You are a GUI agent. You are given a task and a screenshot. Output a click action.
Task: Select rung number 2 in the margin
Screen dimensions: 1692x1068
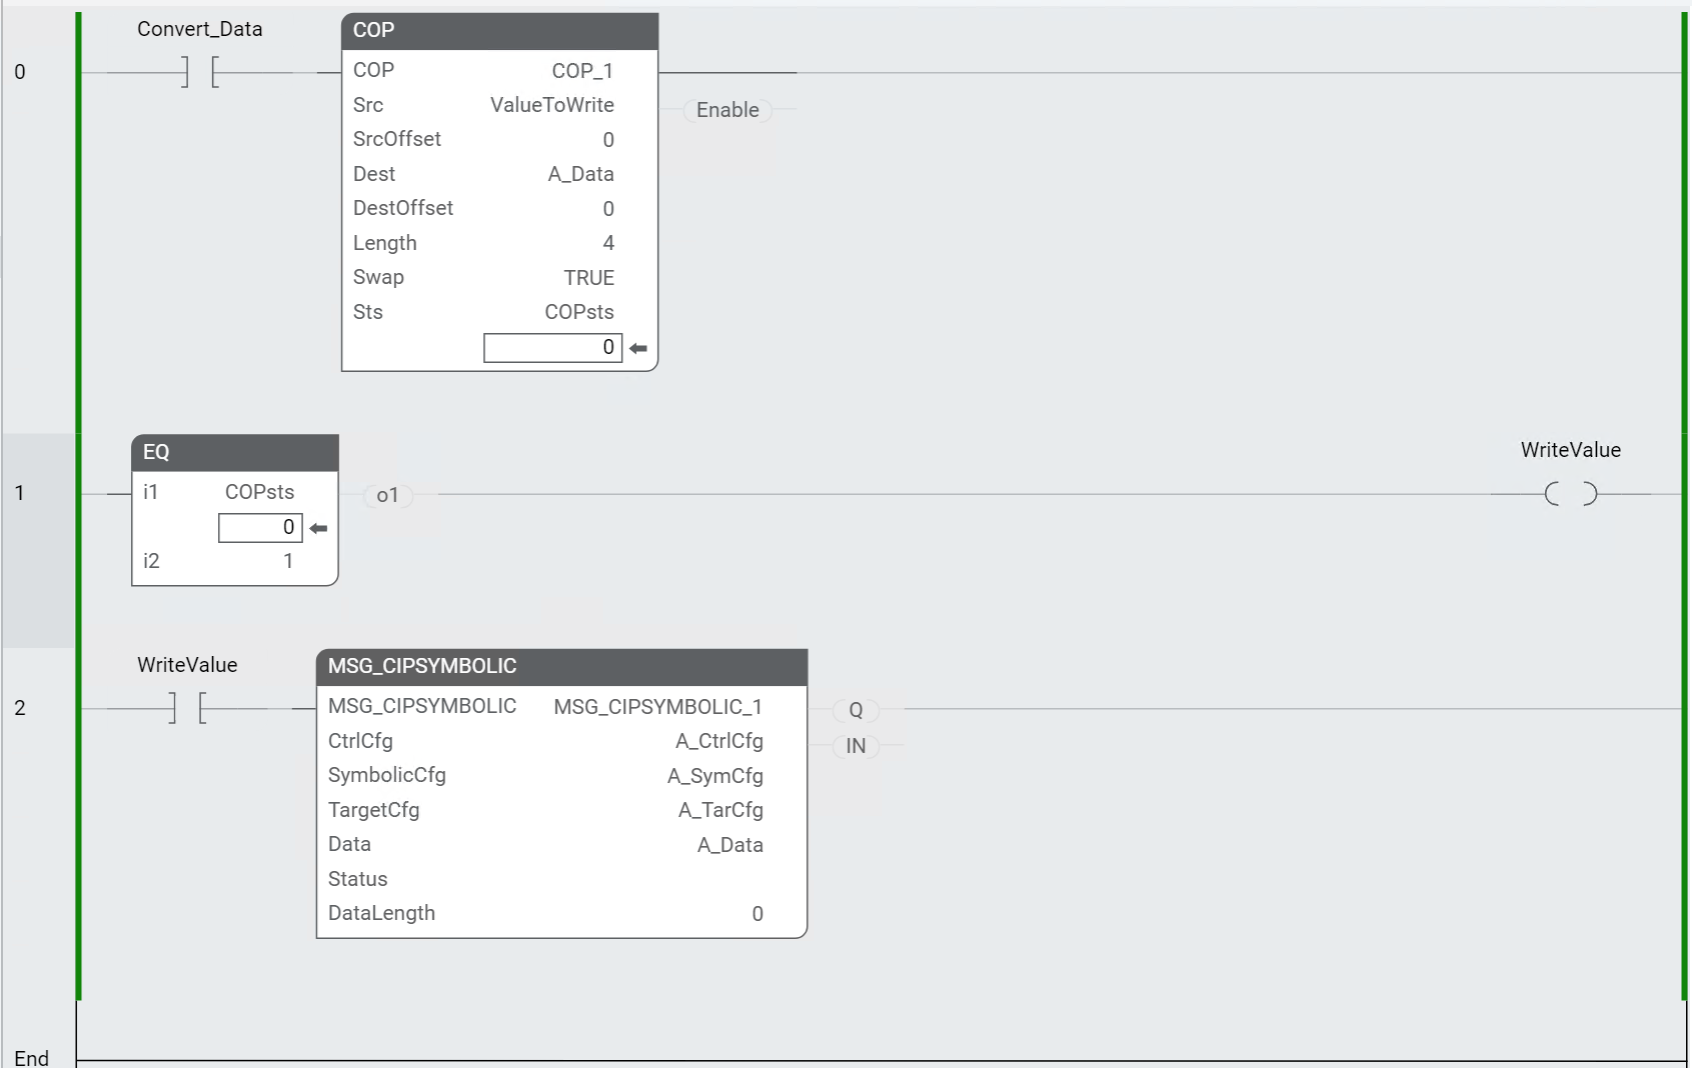(20, 708)
